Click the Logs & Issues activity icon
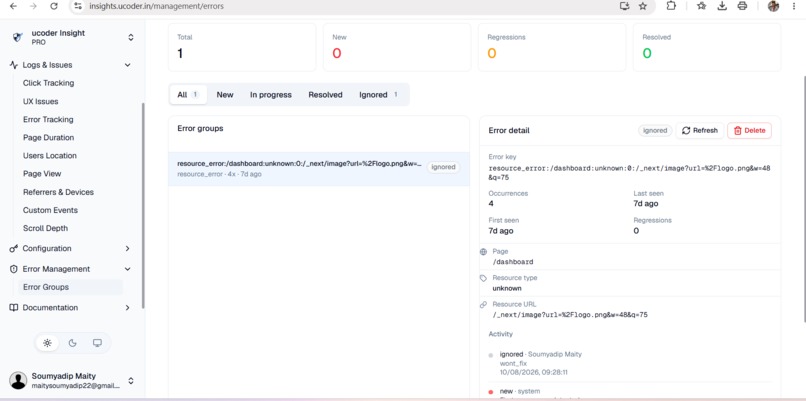Viewport: 806px width, 401px height. 14,65
